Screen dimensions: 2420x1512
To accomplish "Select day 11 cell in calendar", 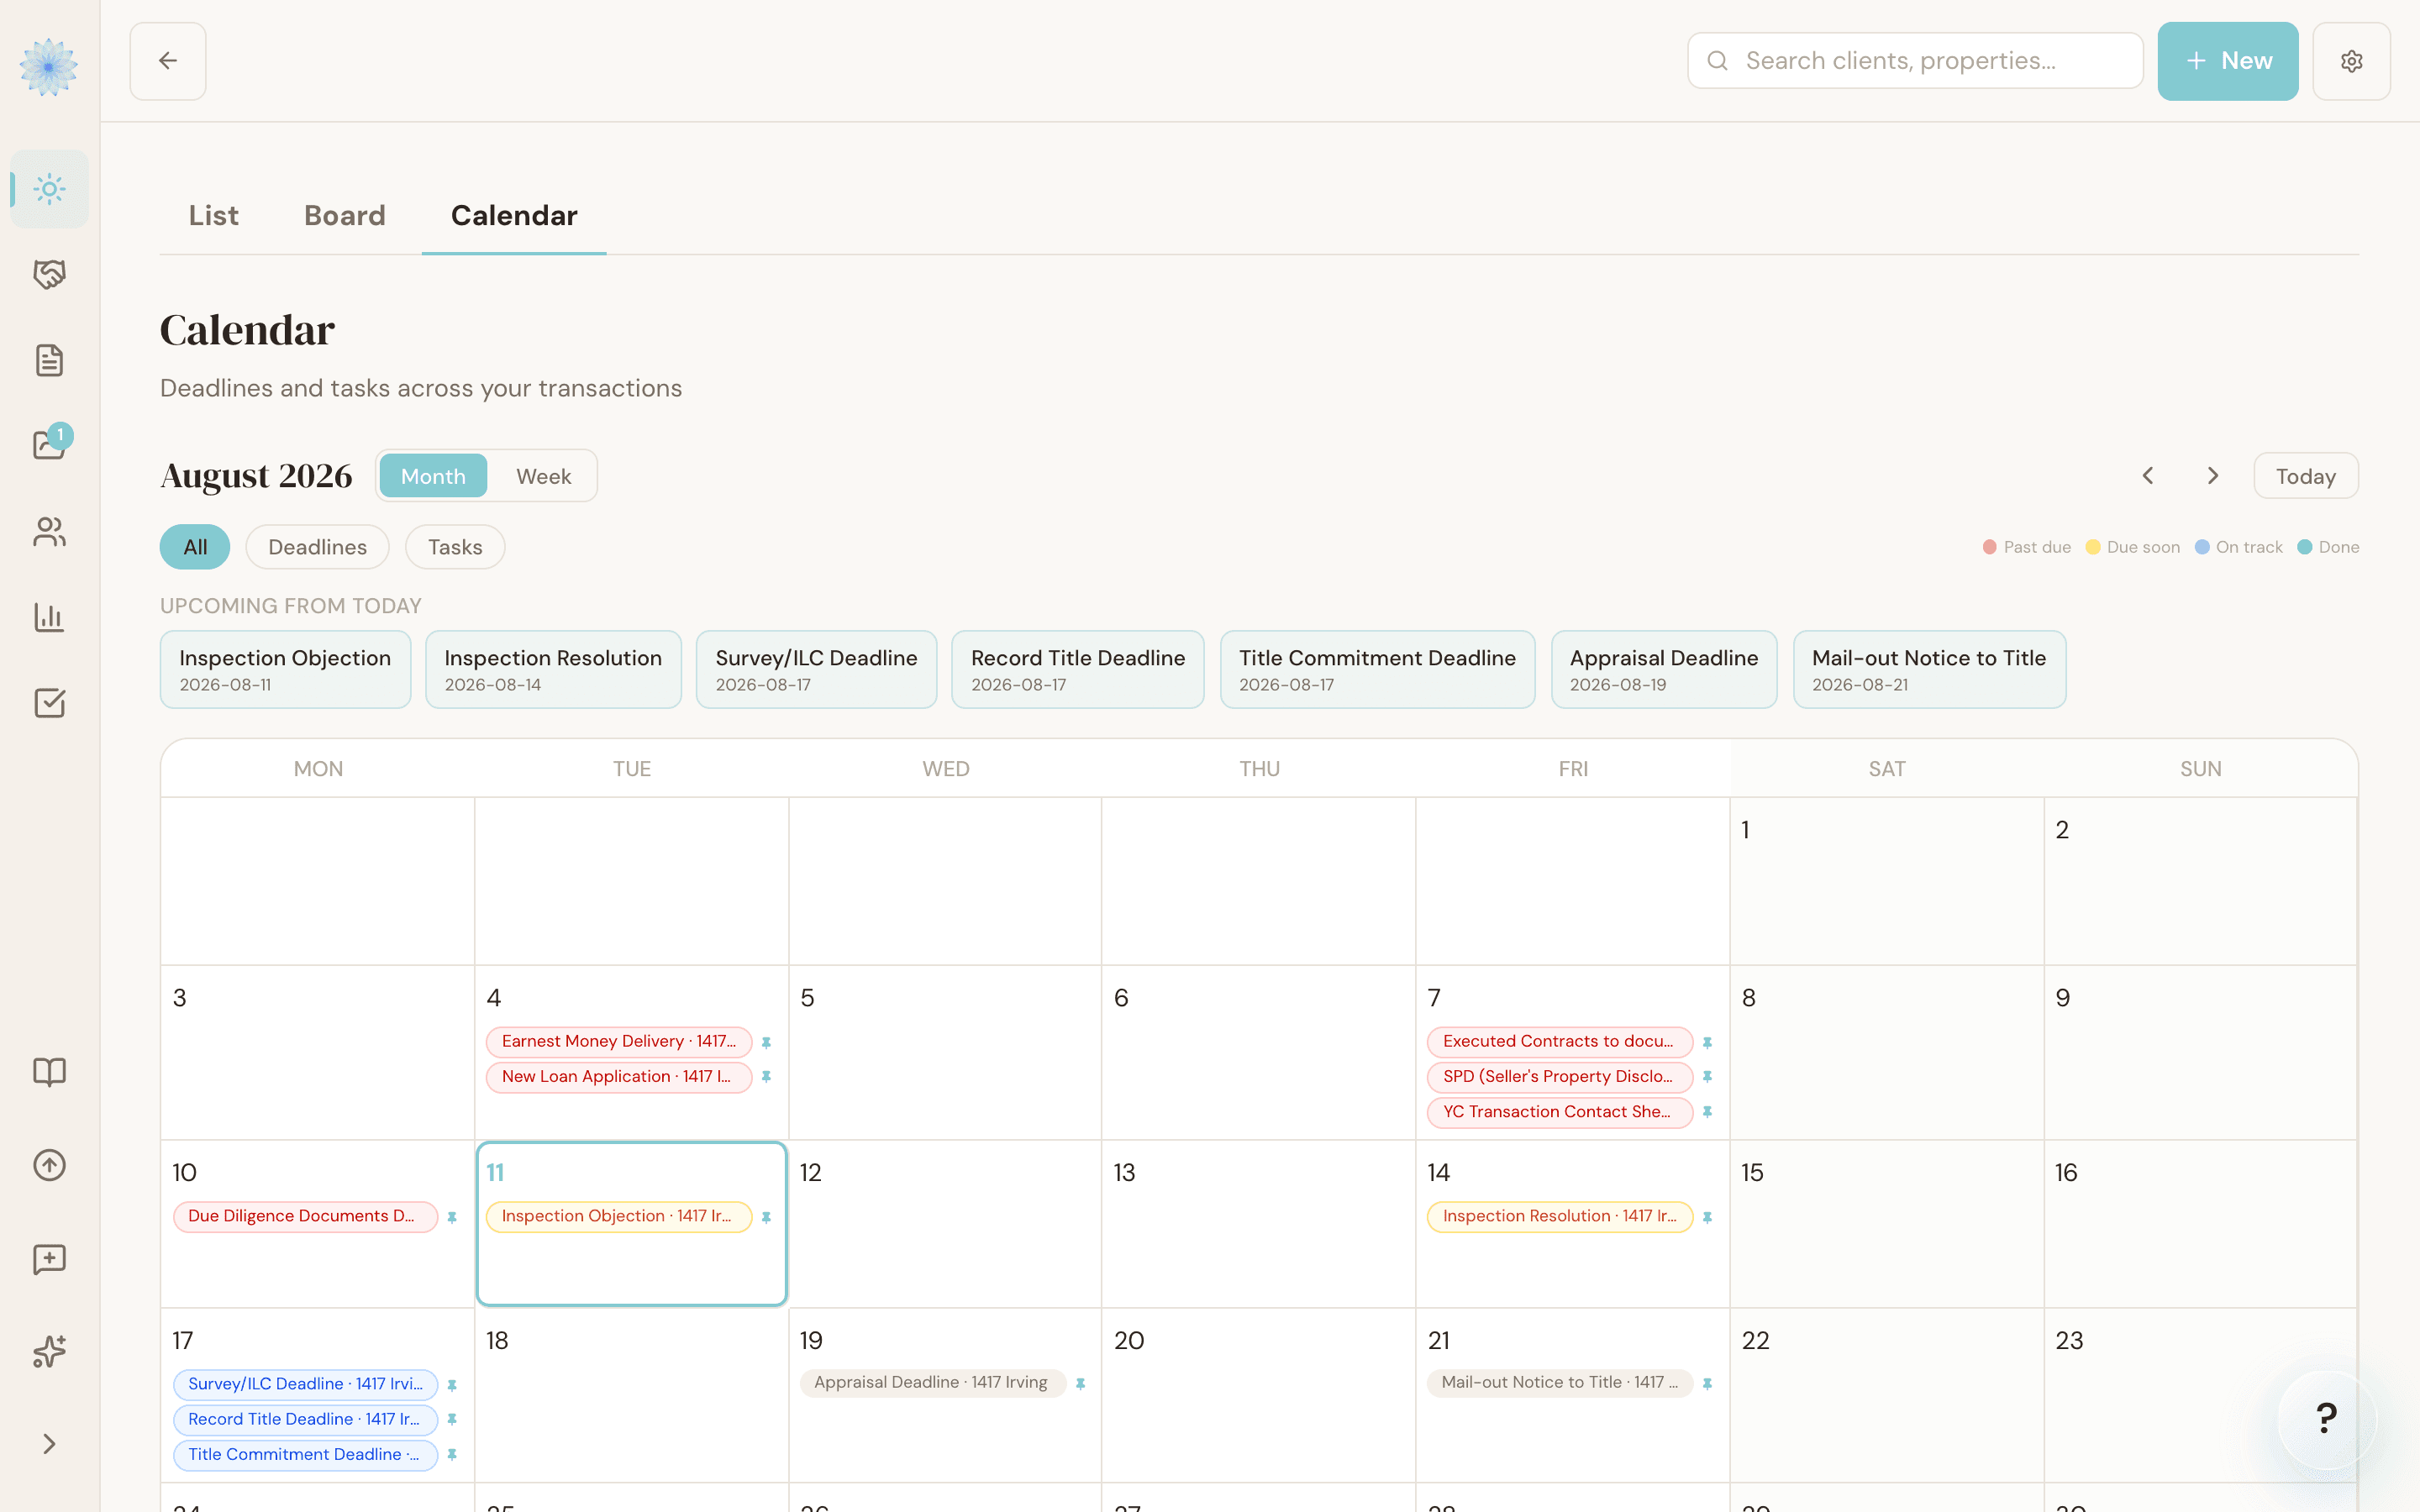I will (632, 1224).
